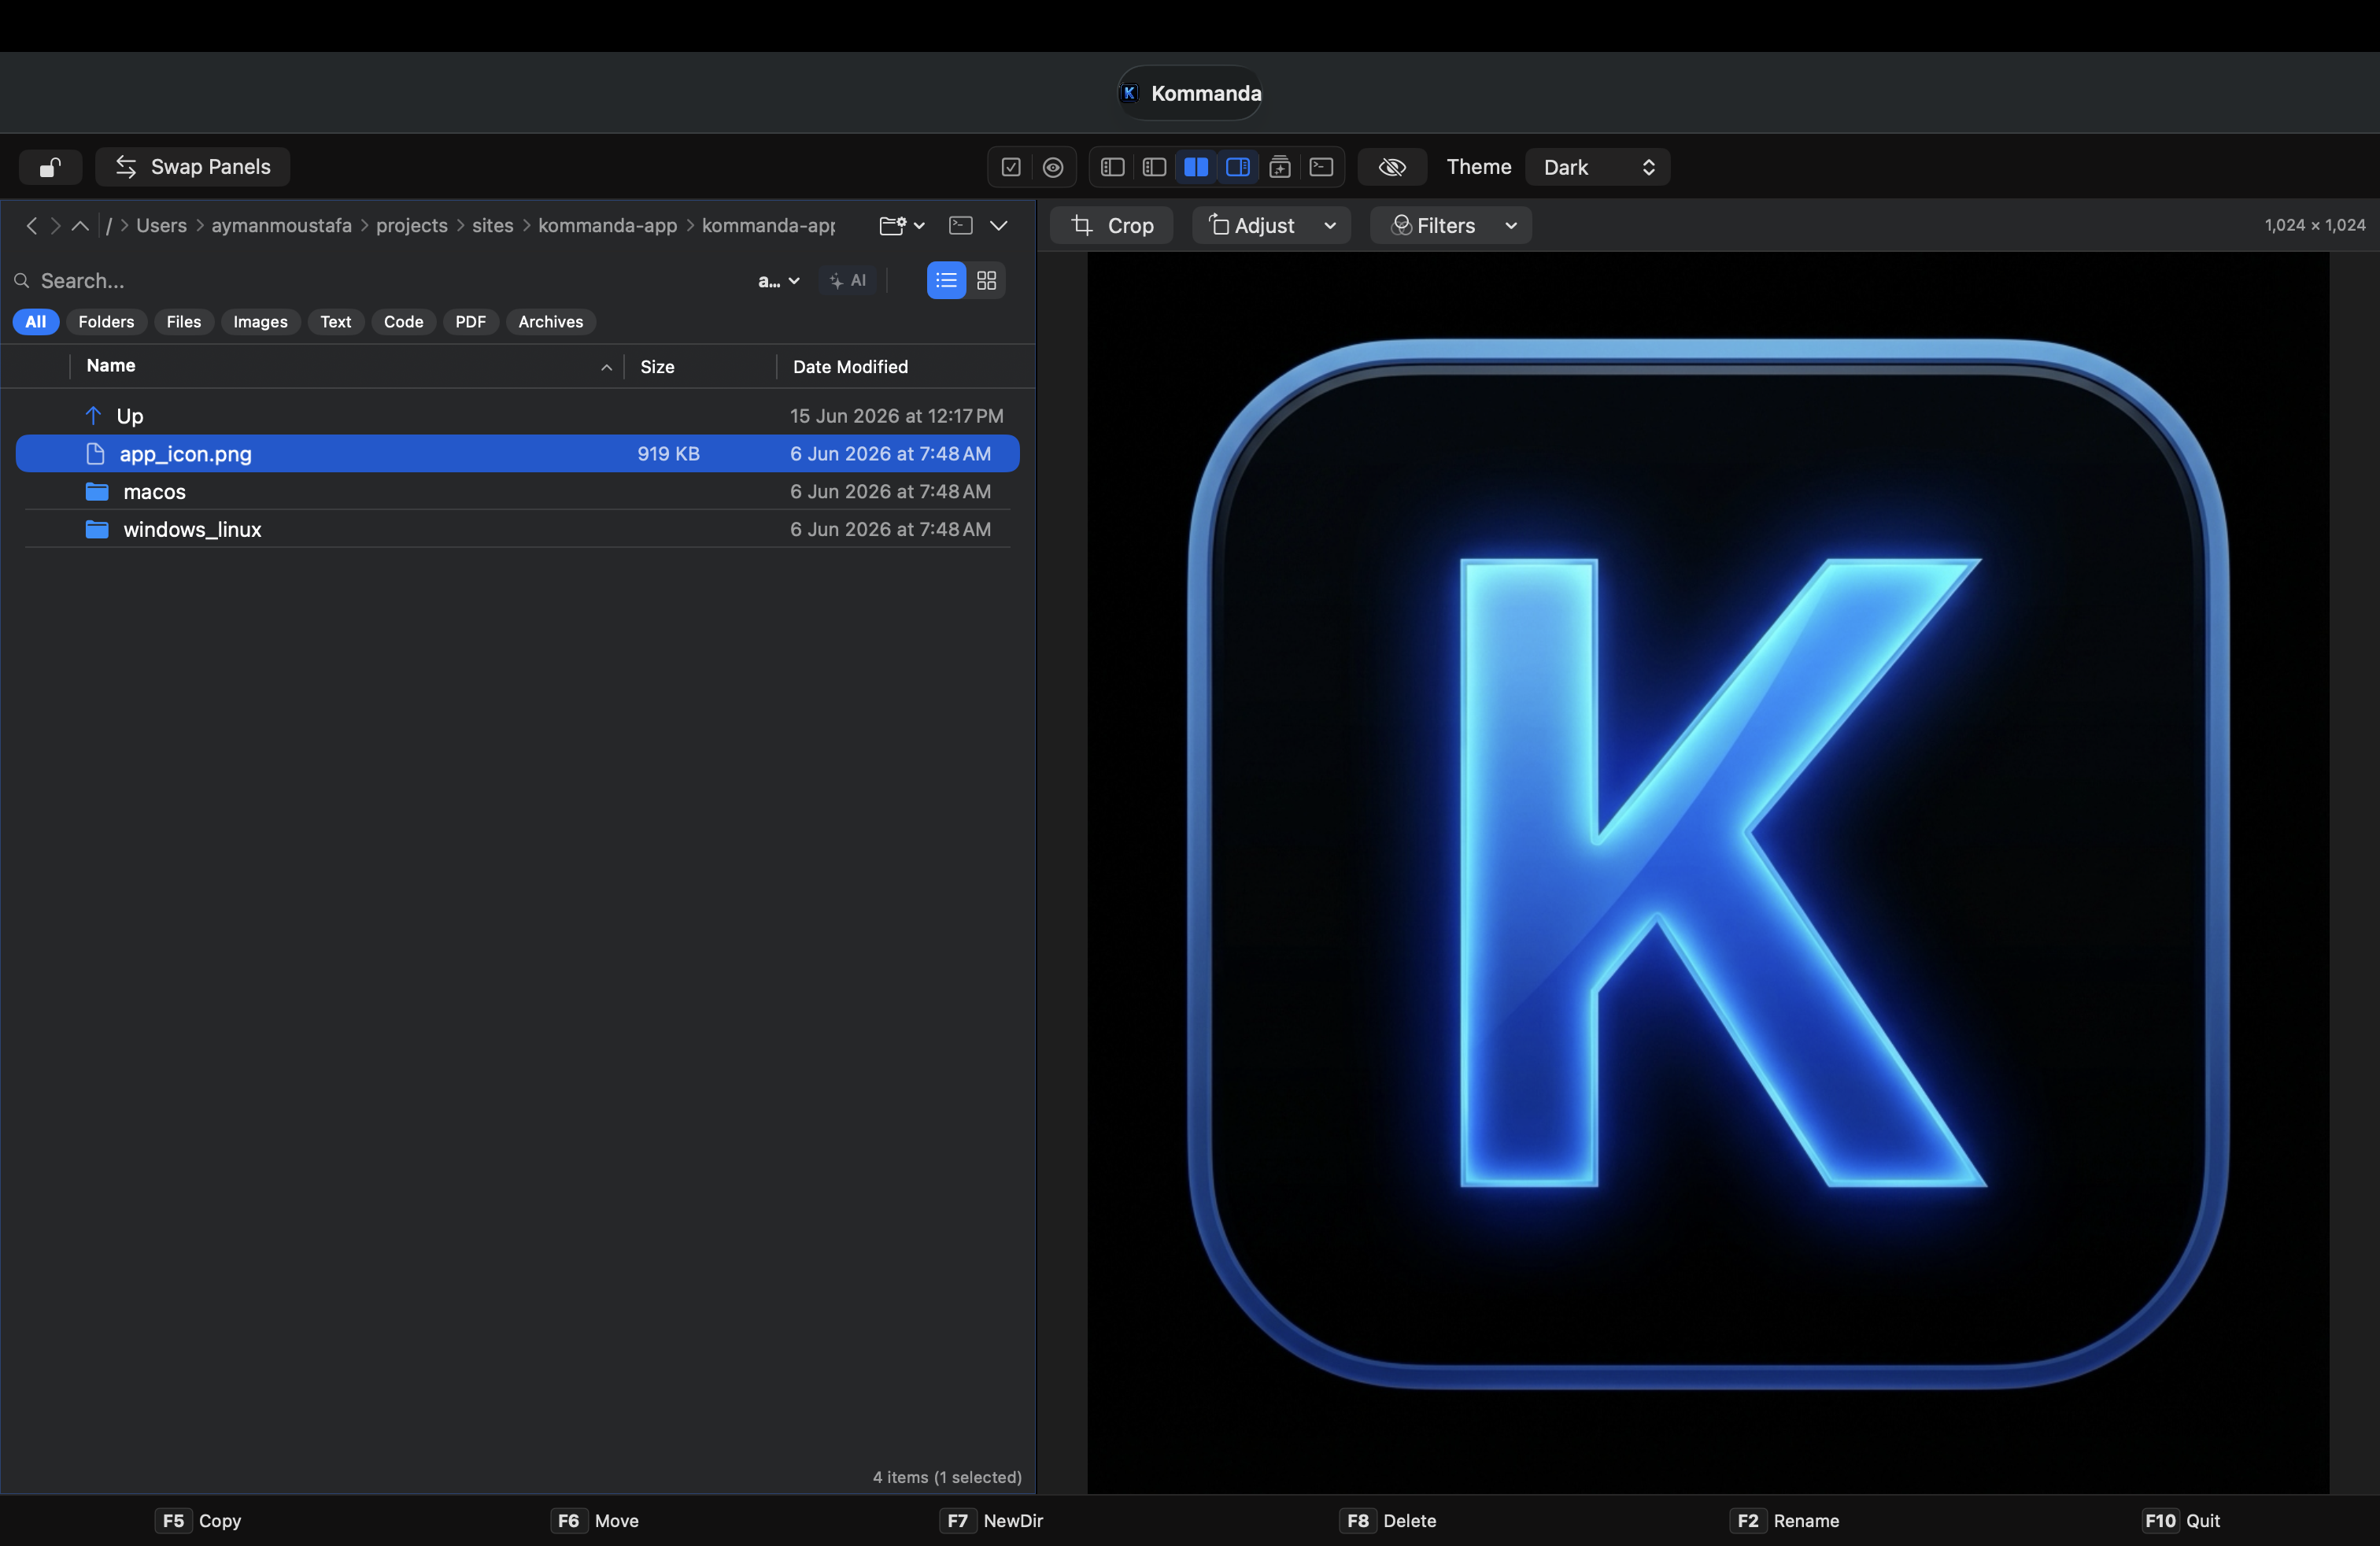Select the Files filter chip
The image size is (2380, 1546).
[184, 322]
